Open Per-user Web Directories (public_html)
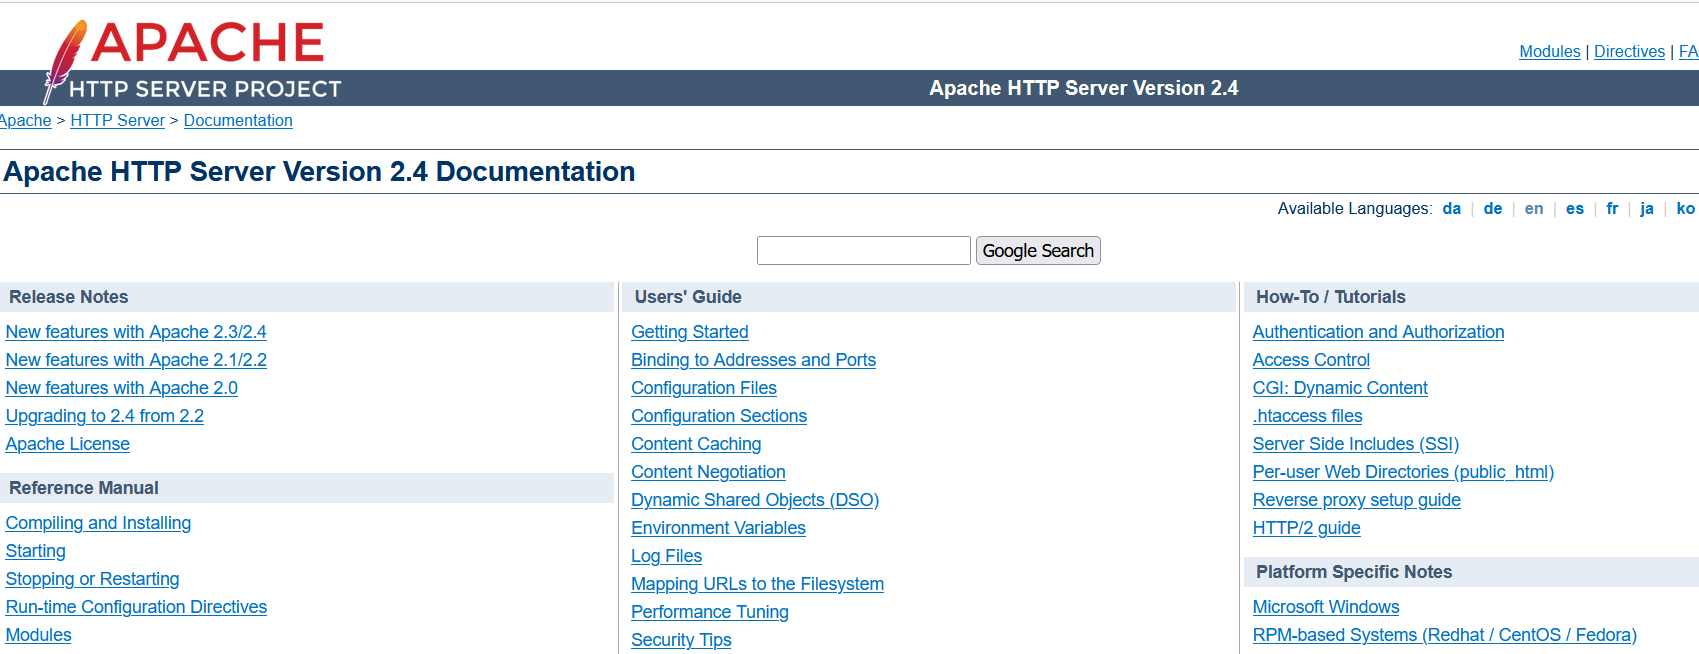1699x654 pixels. click(x=1403, y=472)
